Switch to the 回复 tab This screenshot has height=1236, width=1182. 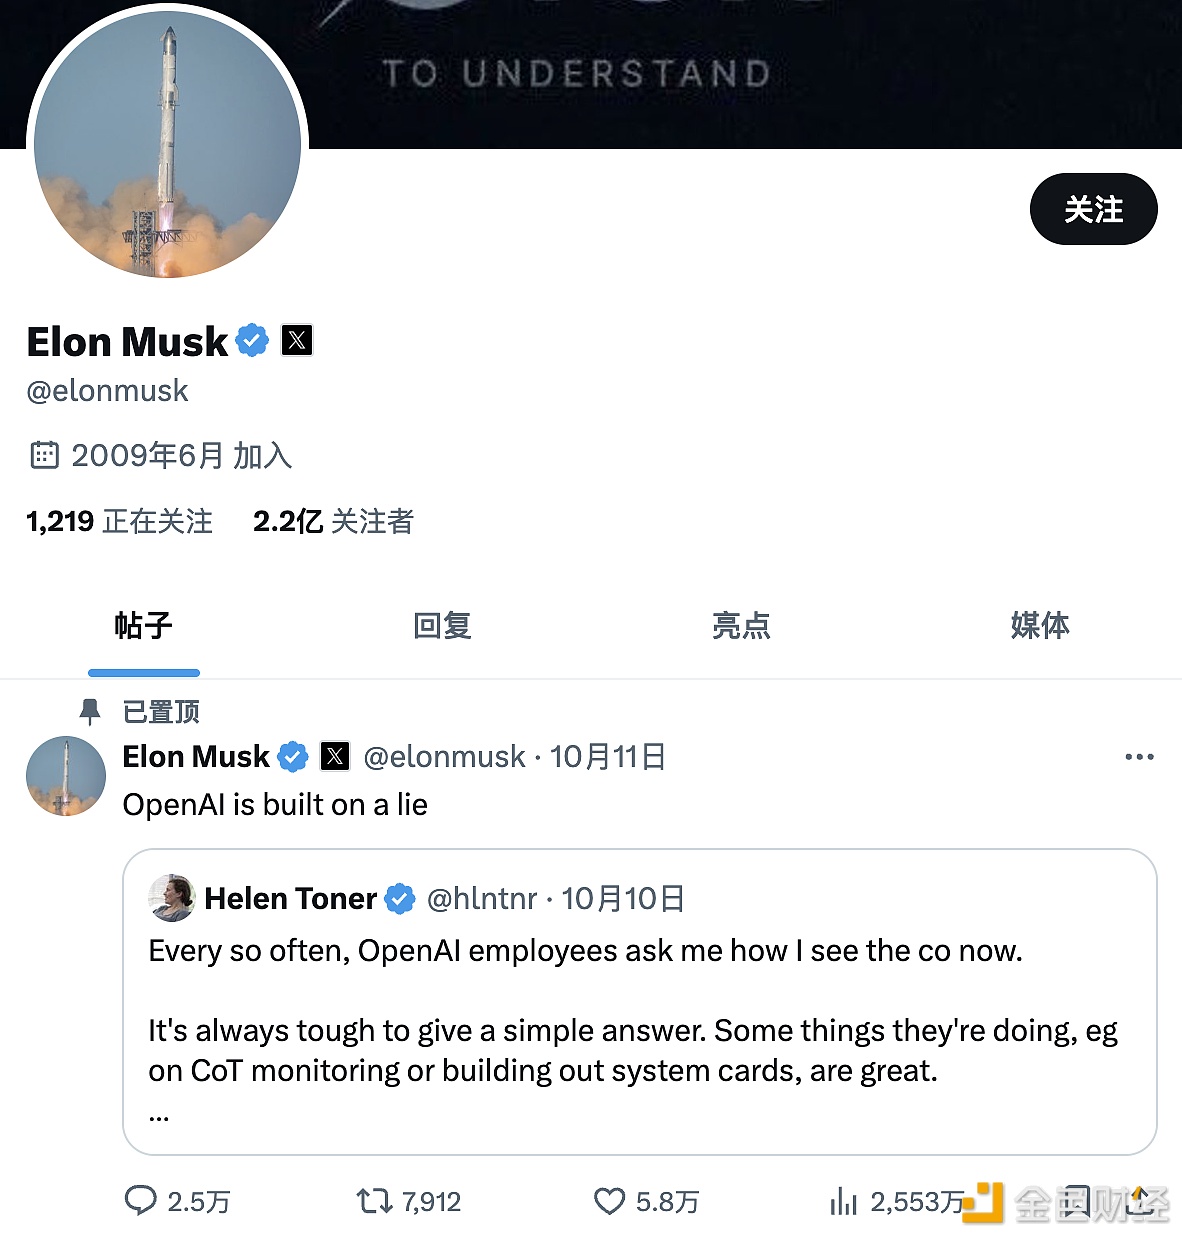point(442,626)
